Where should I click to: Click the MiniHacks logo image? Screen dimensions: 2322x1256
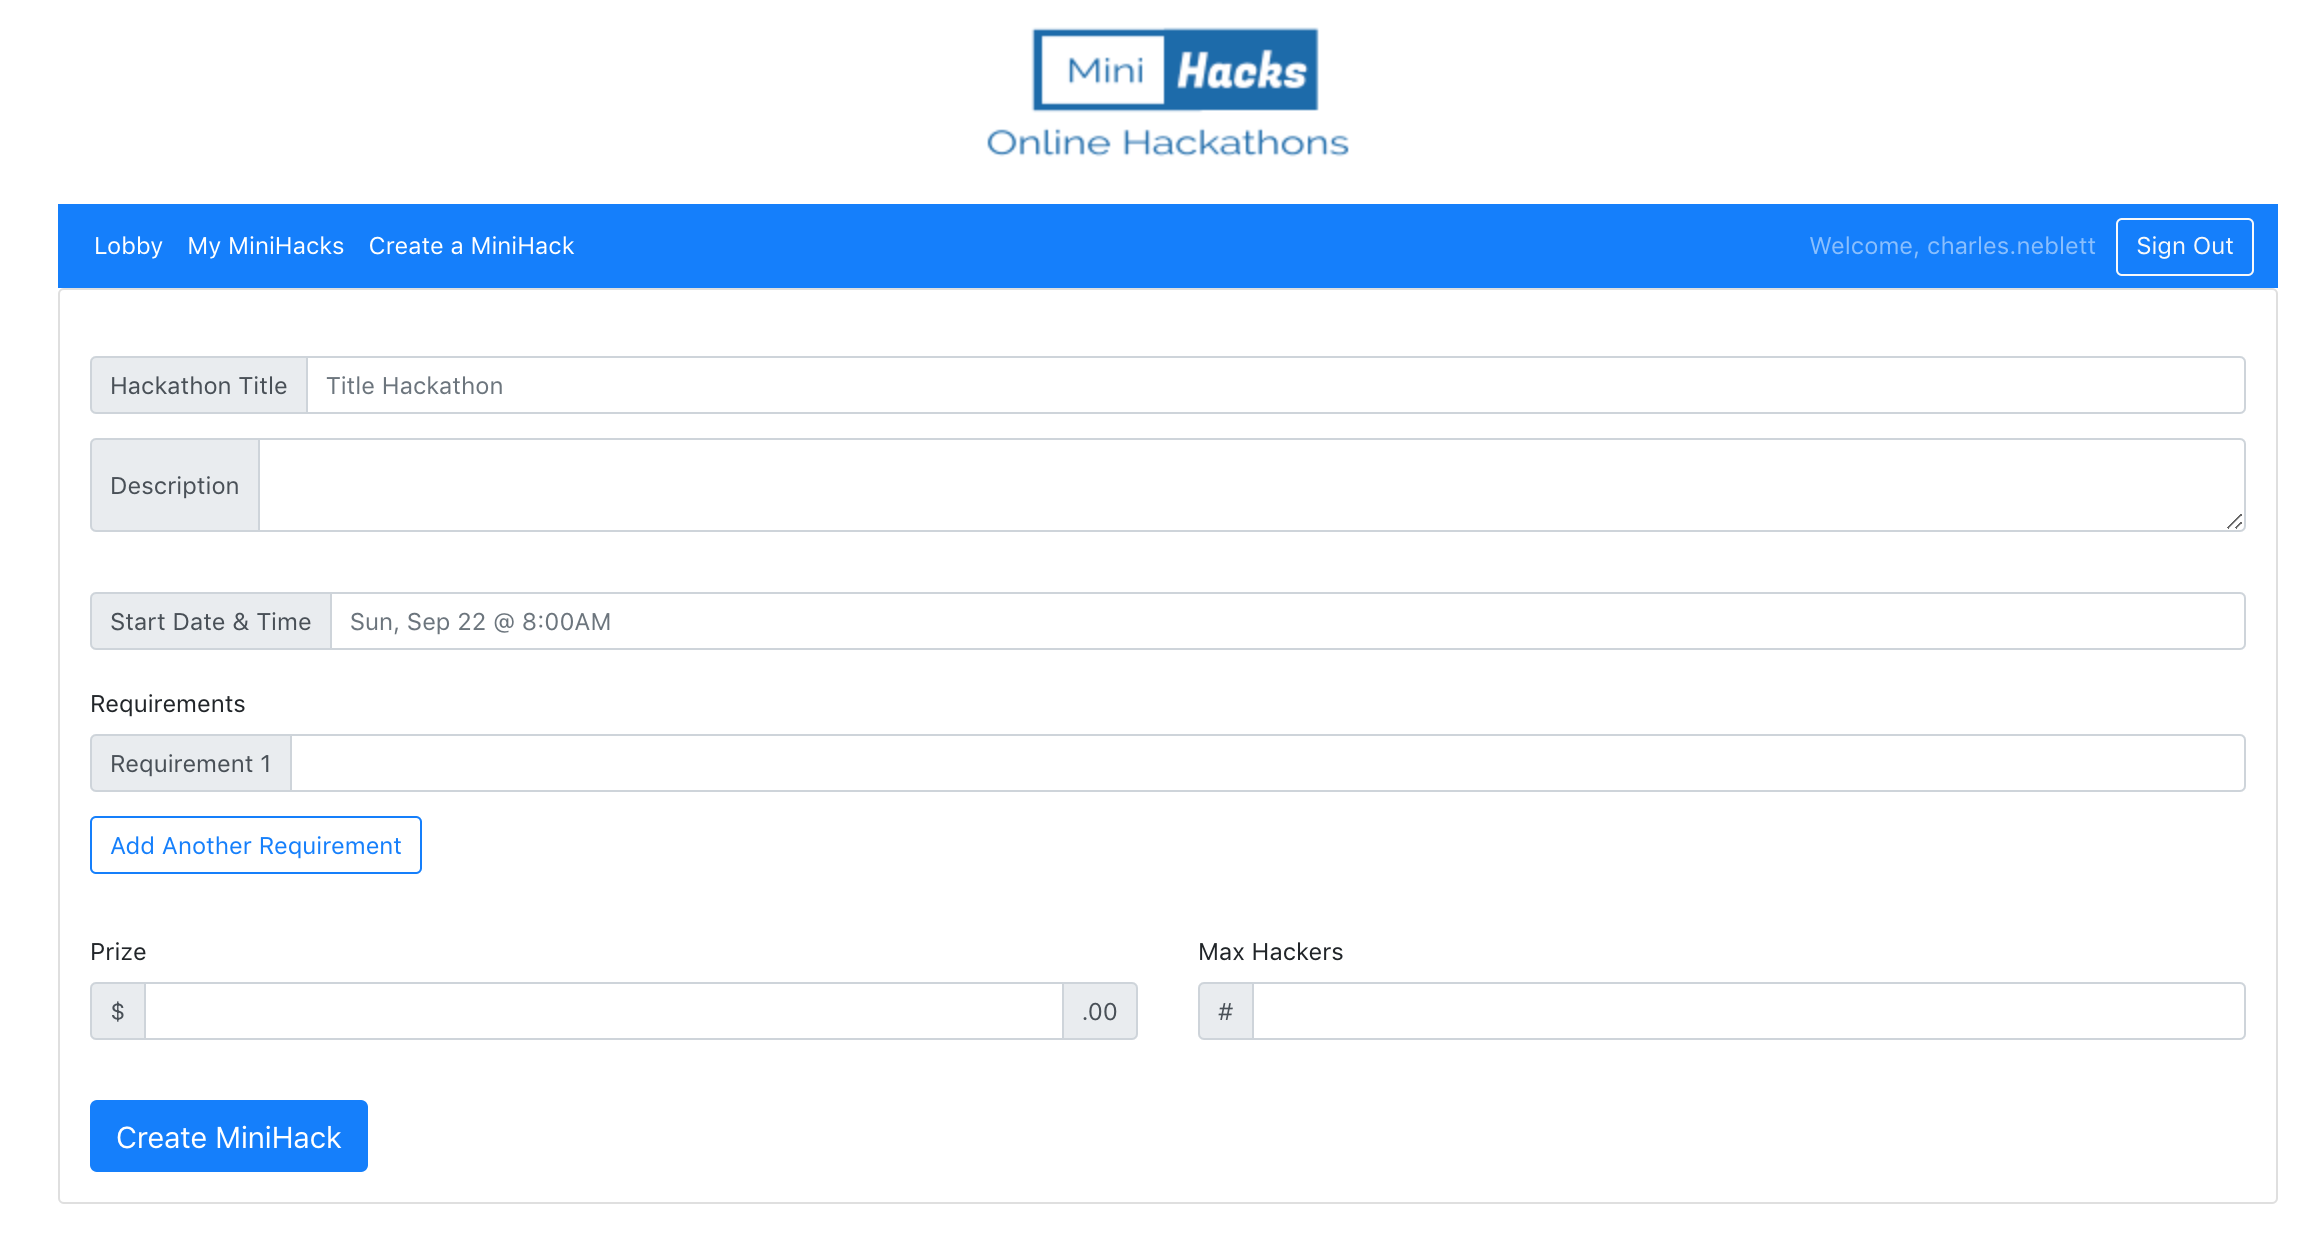tap(1174, 70)
